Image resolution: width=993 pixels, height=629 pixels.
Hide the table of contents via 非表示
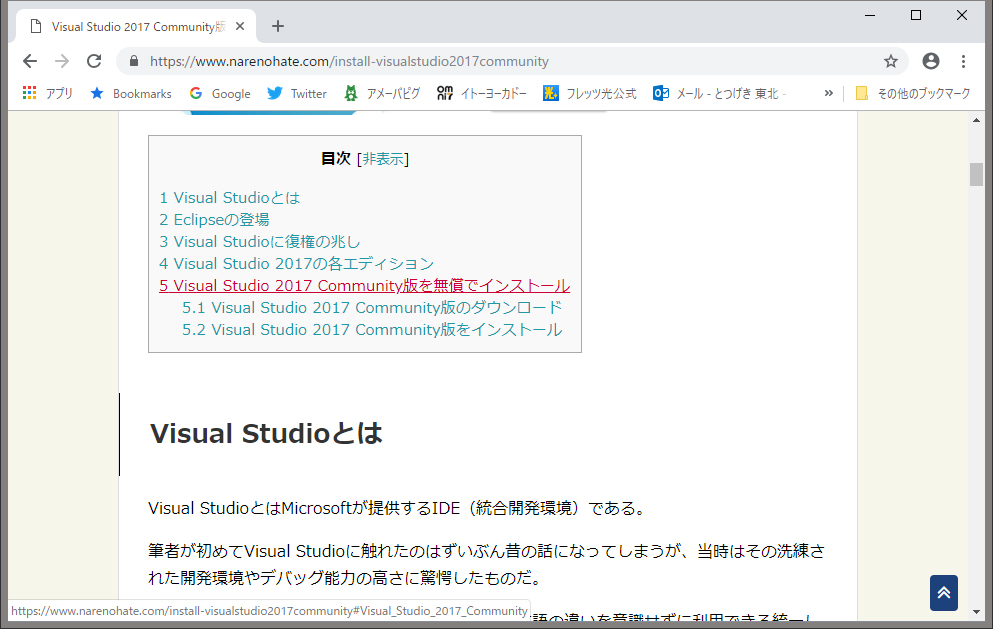[383, 159]
